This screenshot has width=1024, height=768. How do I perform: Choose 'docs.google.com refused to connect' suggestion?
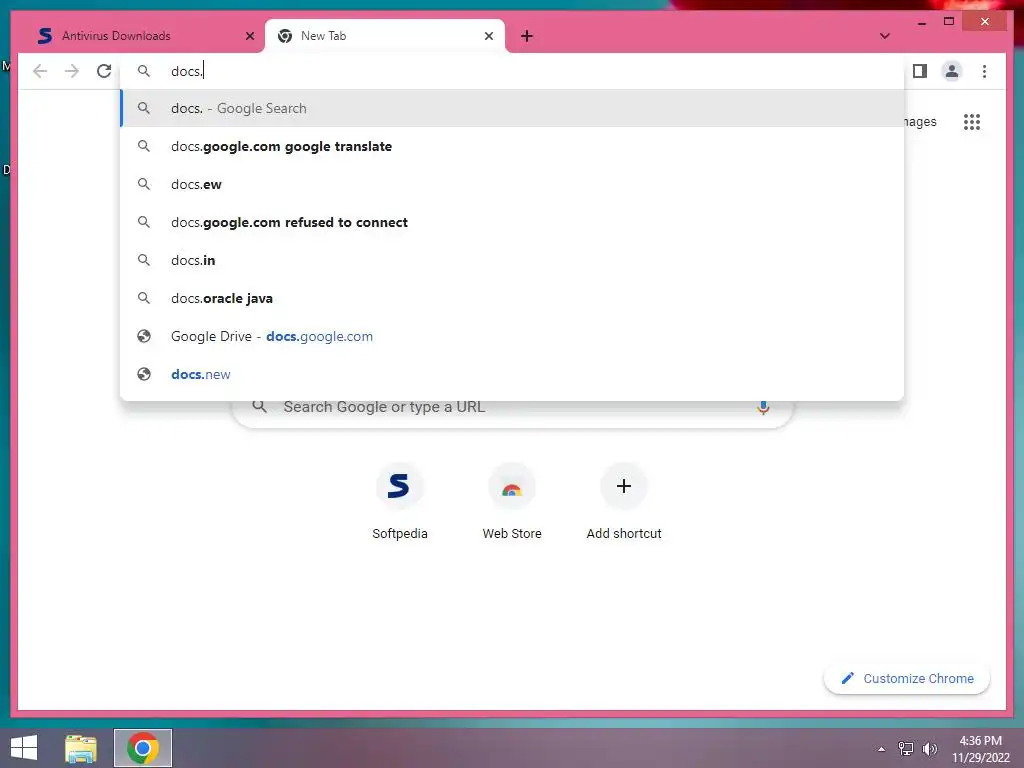(513, 222)
